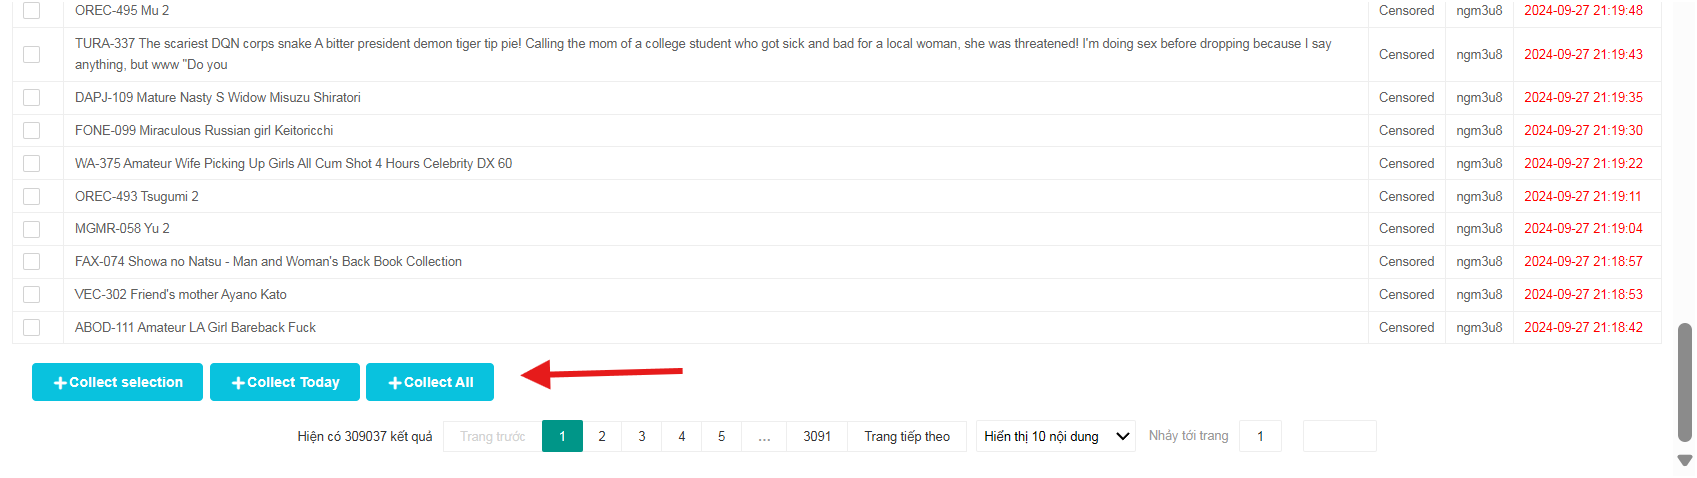Click the scrollbar down arrow
The height and width of the screenshot is (478, 1697).
1685,460
